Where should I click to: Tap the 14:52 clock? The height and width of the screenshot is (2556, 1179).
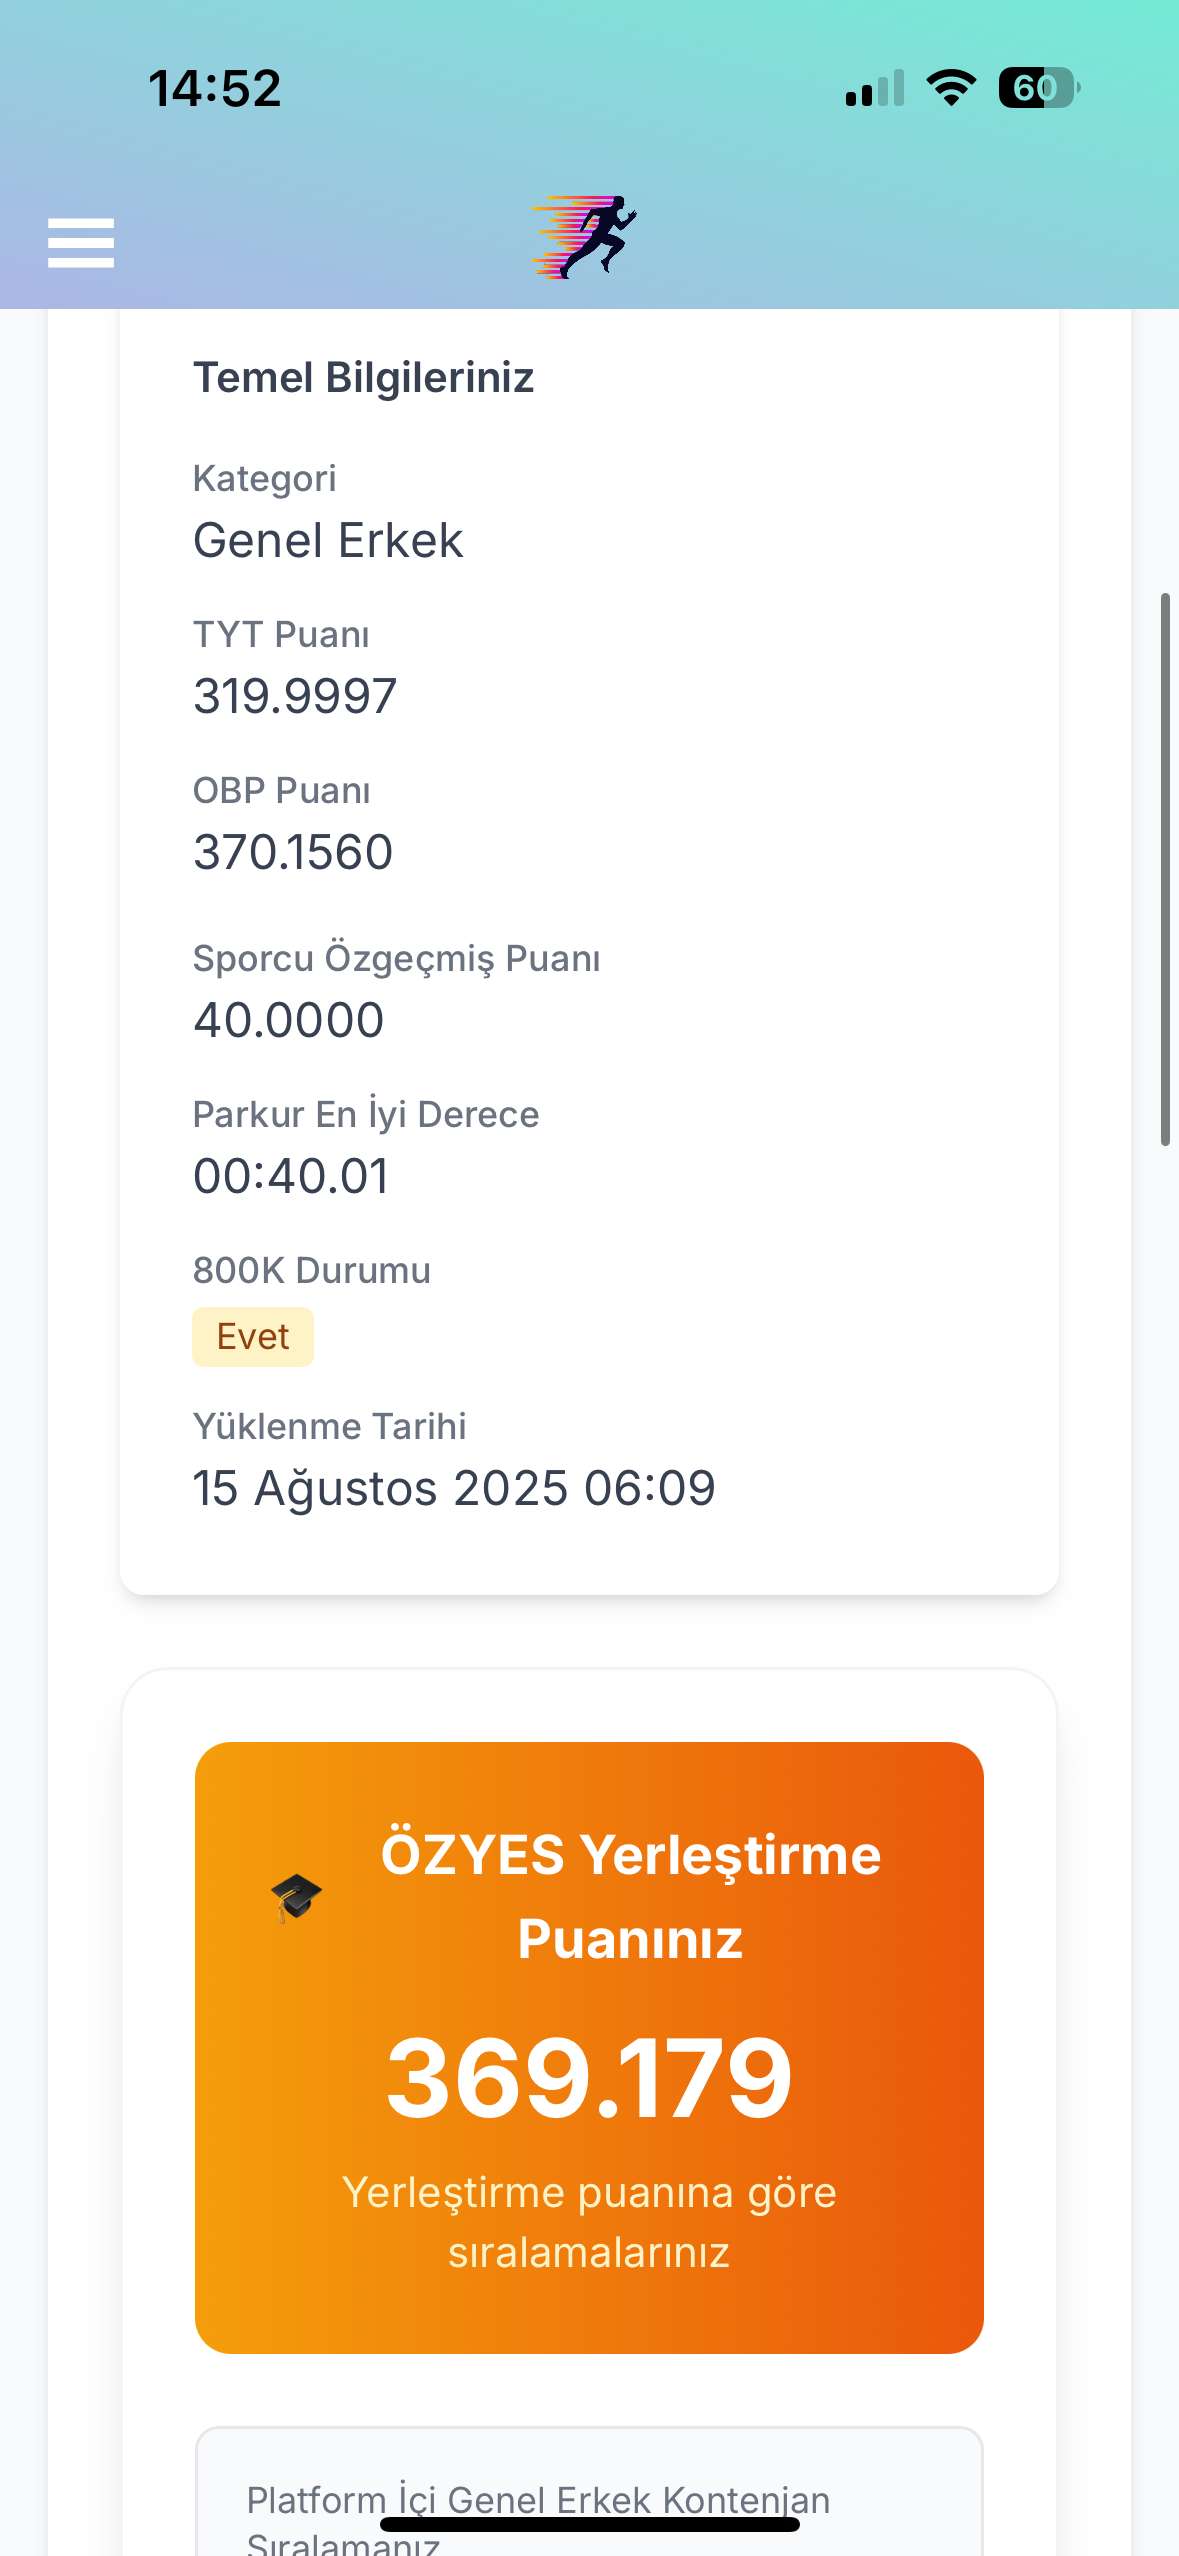tap(215, 88)
